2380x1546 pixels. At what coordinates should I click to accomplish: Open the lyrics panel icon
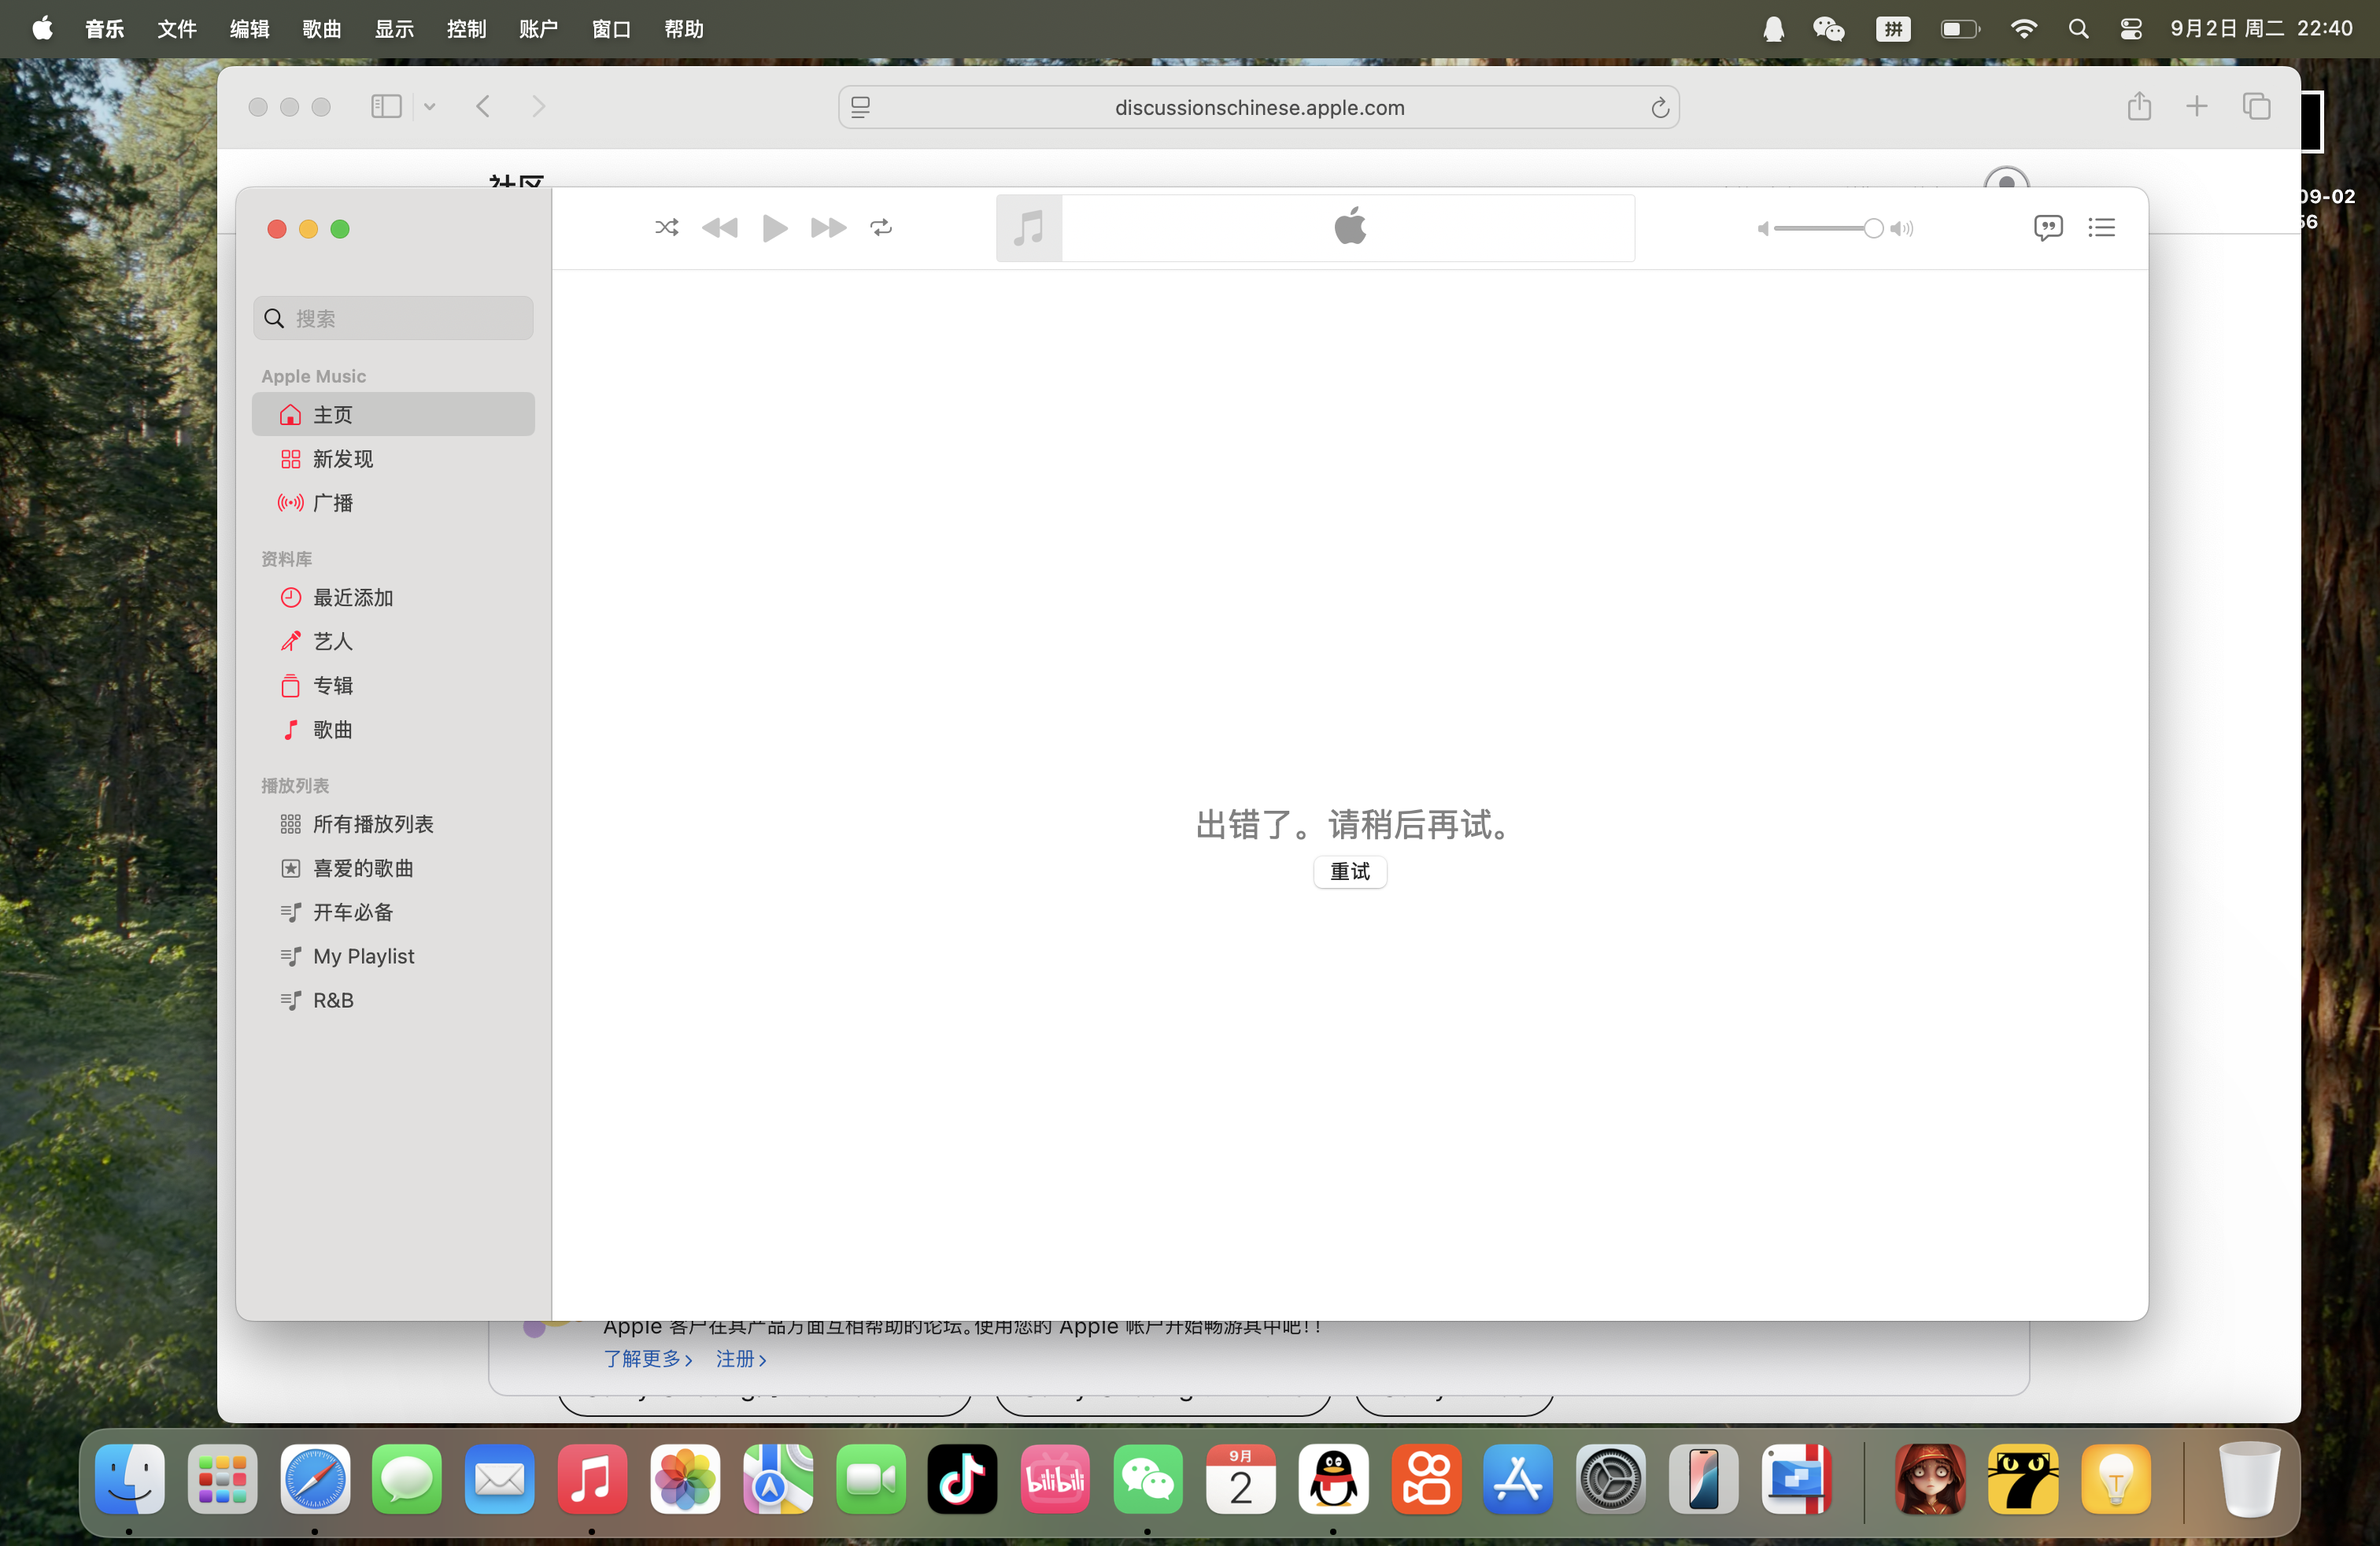coord(2047,228)
